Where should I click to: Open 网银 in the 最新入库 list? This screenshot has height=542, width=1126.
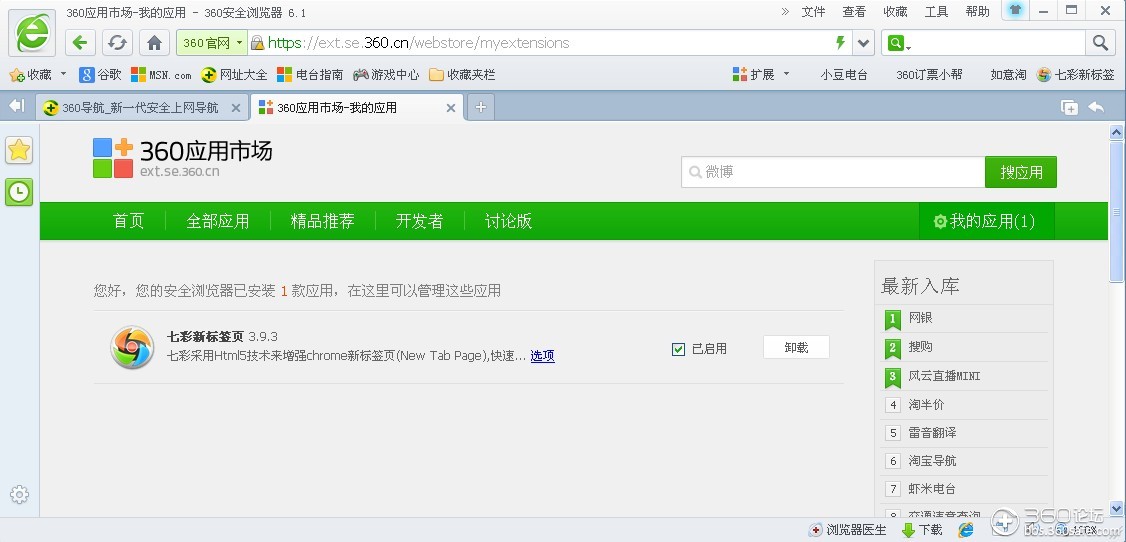[x=921, y=317]
